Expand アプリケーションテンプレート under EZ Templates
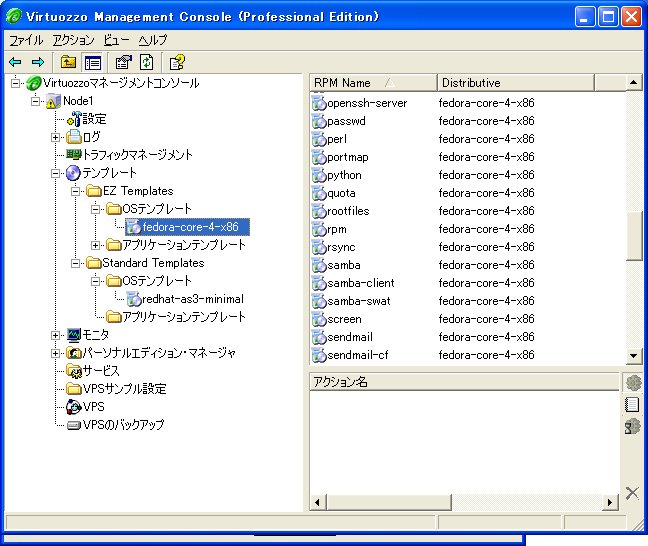648x546 pixels. click(95, 245)
